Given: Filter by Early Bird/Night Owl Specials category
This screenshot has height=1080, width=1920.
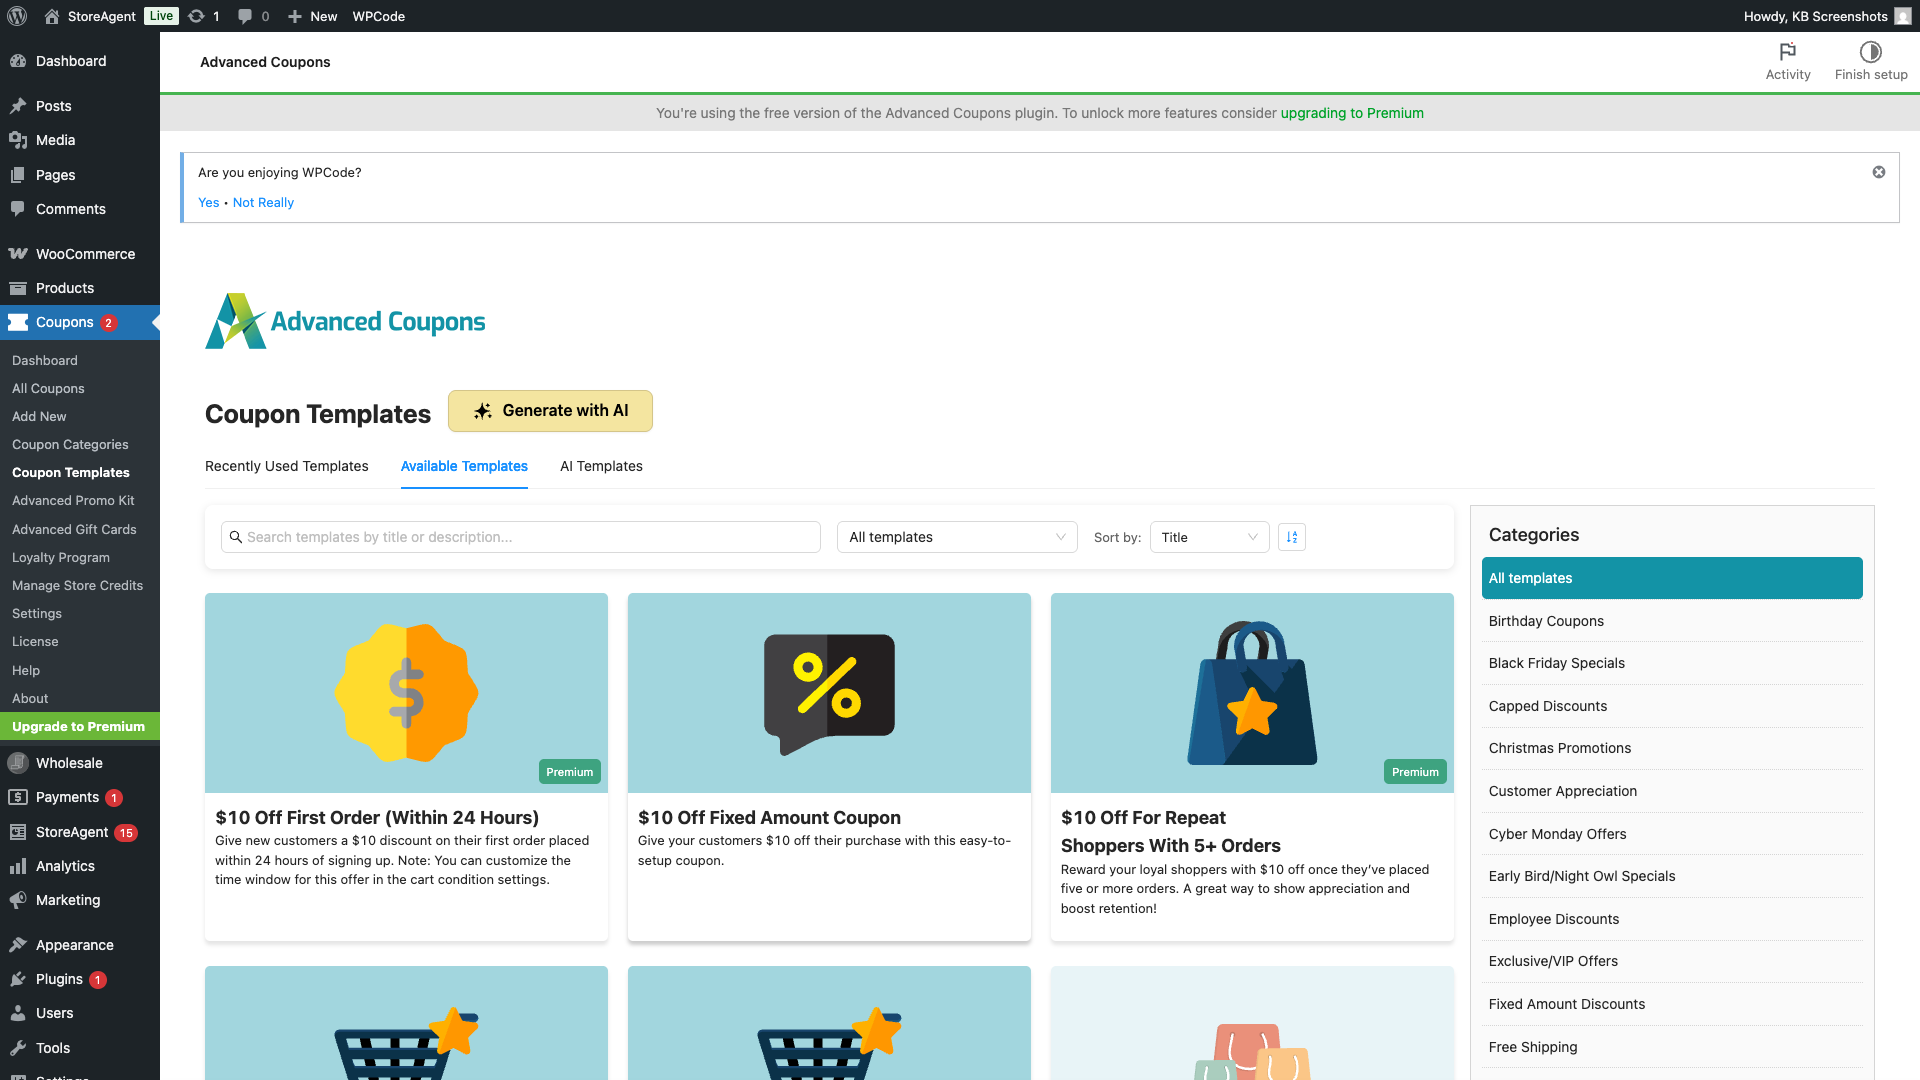Looking at the screenshot, I should (1672, 876).
